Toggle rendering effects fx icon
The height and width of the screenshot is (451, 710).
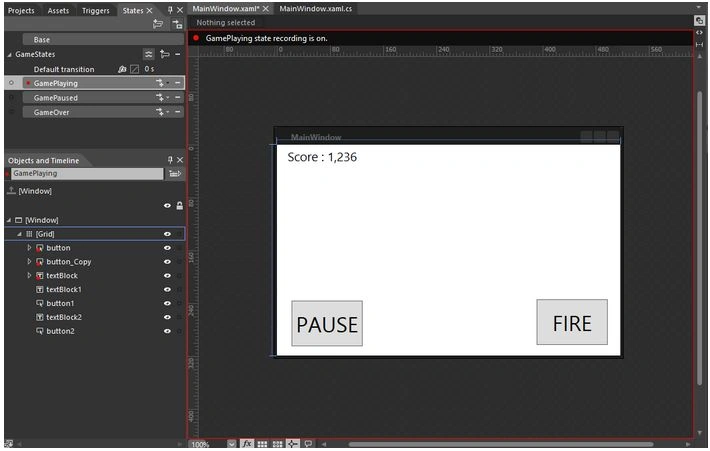[247, 444]
